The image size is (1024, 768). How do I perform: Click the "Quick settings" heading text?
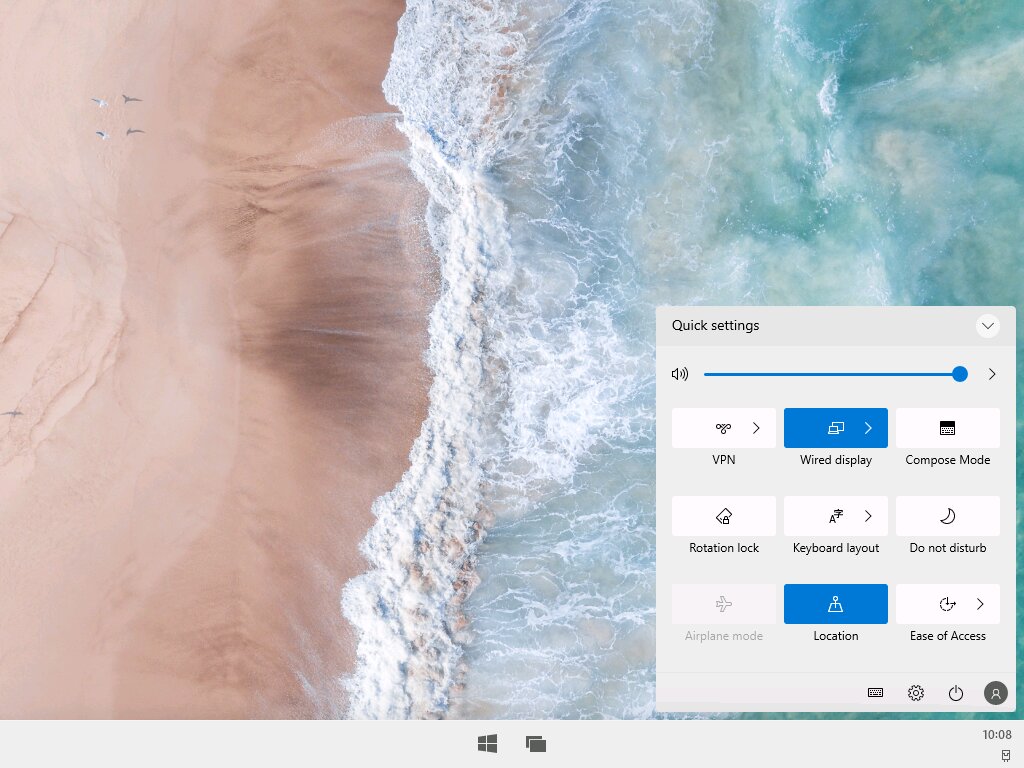[x=715, y=325]
